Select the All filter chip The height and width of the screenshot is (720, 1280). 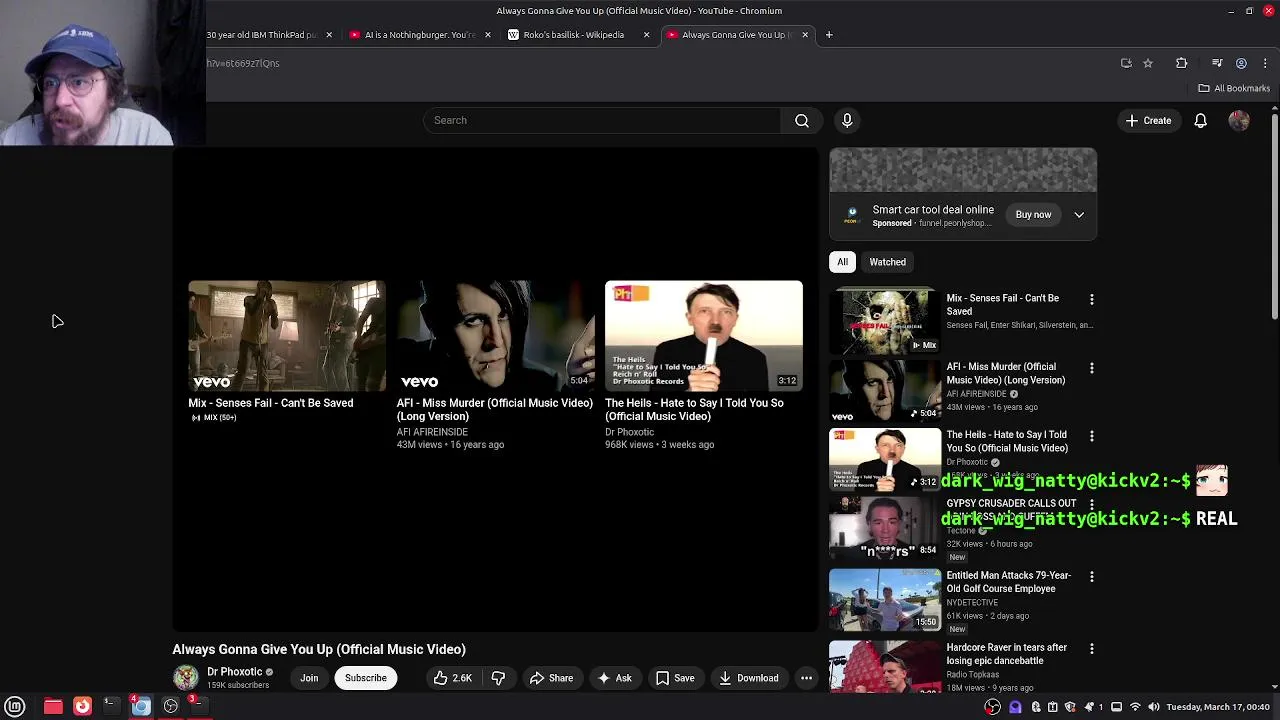click(842, 262)
